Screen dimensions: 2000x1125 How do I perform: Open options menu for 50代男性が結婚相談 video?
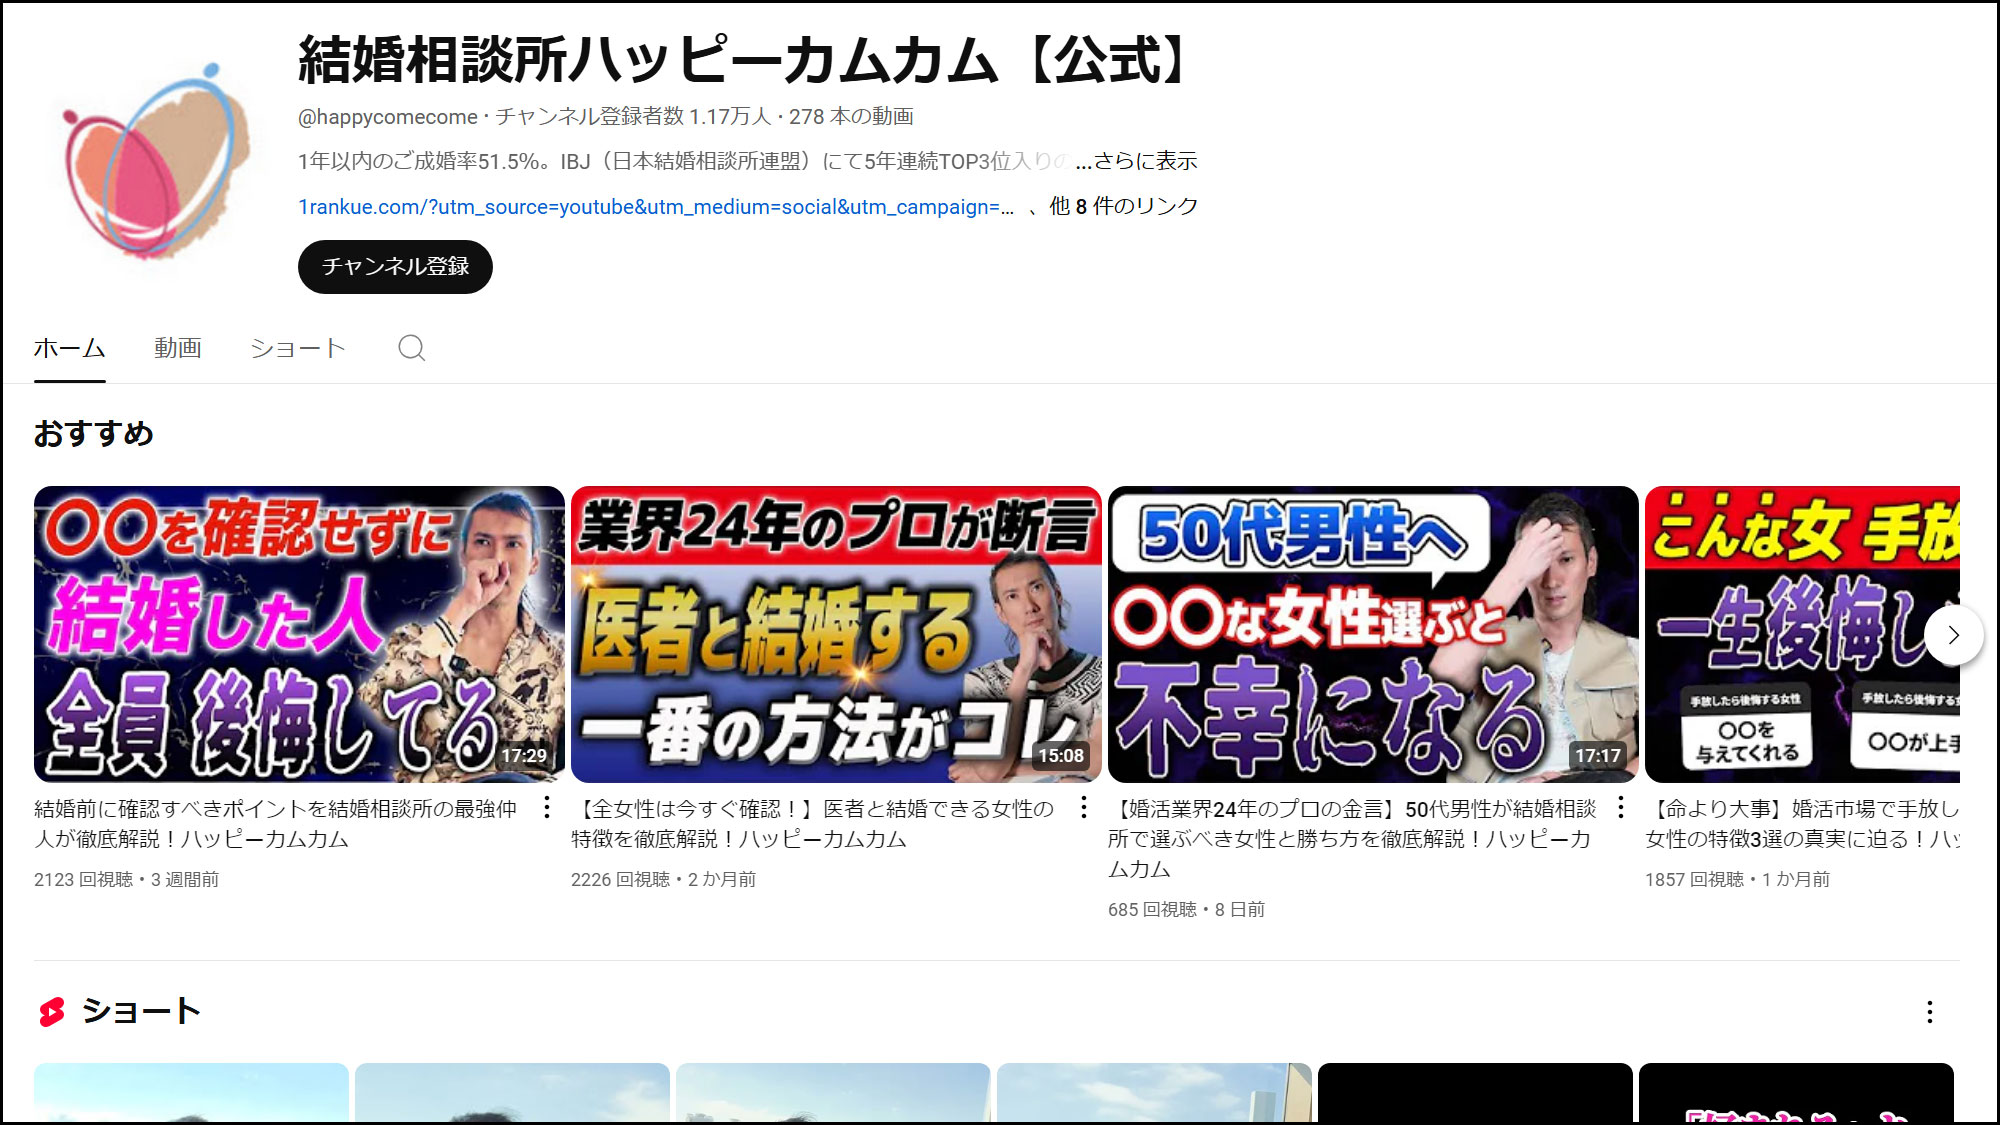pos(1621,808)
